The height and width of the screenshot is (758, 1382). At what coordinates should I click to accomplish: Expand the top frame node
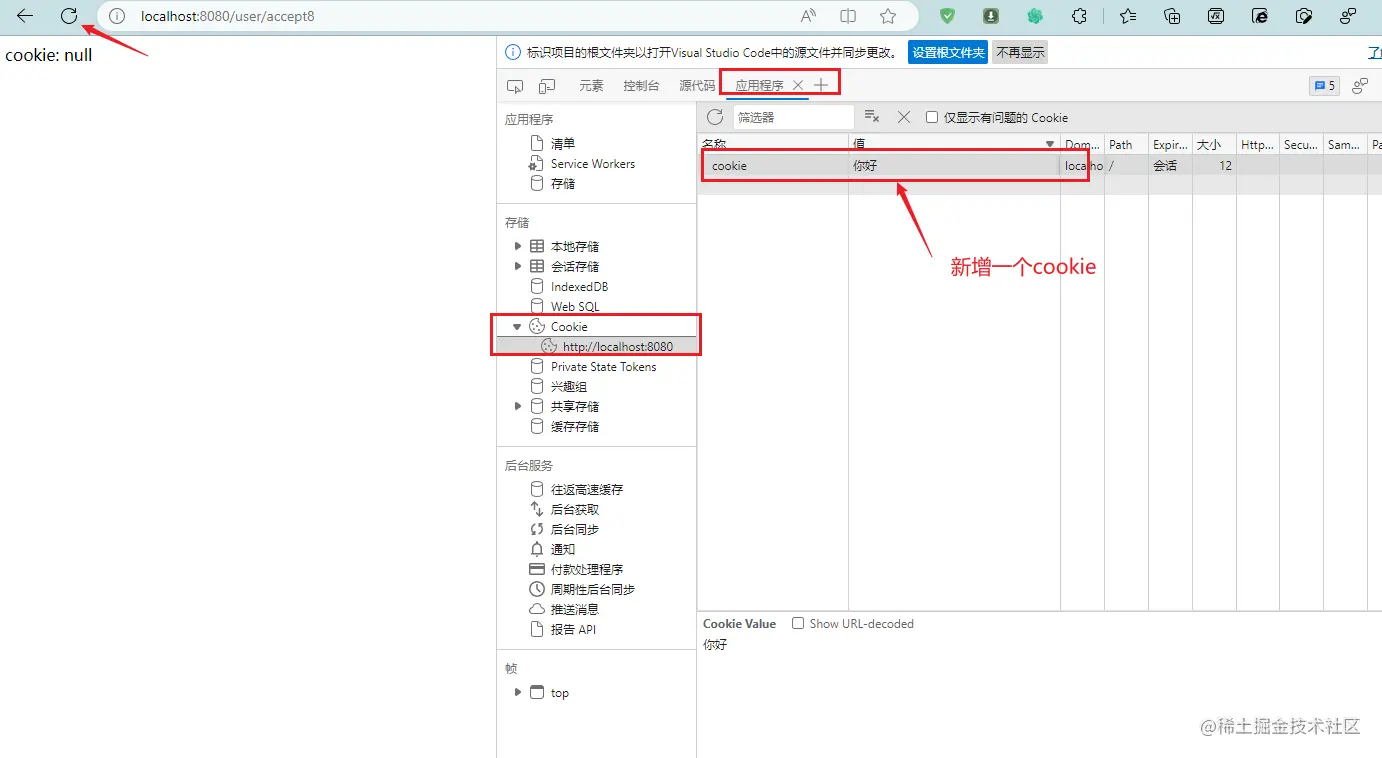(x=518, y=692)
